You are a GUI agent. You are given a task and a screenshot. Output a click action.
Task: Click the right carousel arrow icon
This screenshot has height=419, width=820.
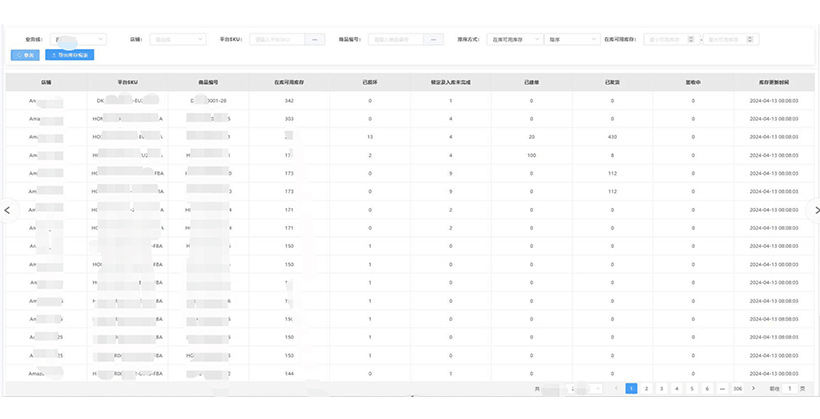[x=812, y=210]
